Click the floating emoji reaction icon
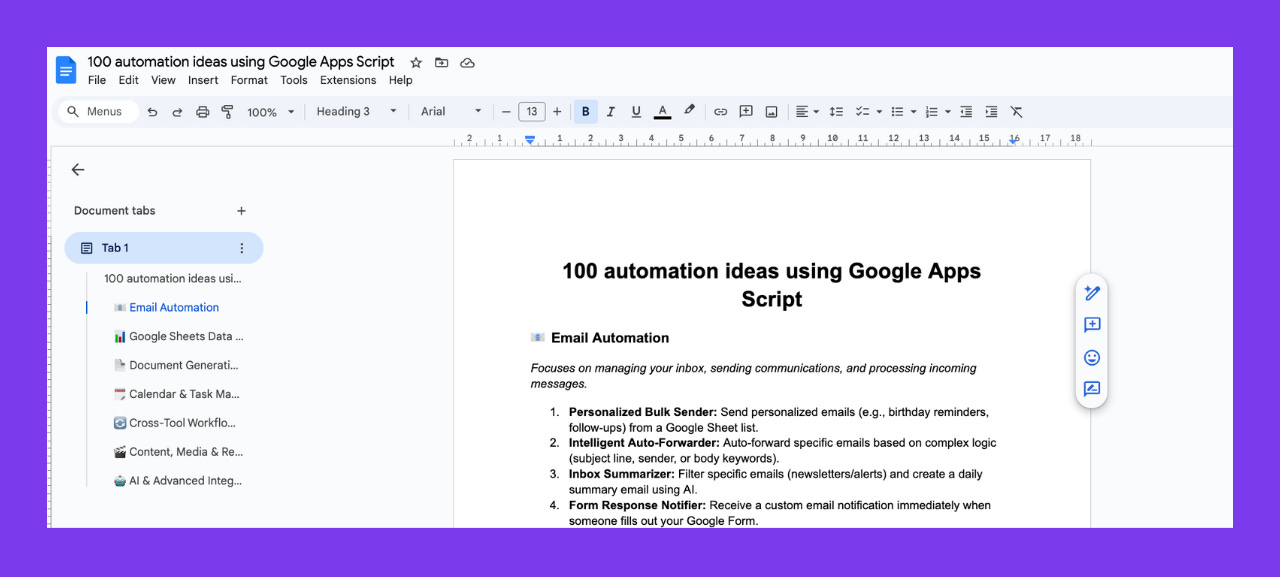This screenshot has width=1280, height=577. tap(1092, 357)
